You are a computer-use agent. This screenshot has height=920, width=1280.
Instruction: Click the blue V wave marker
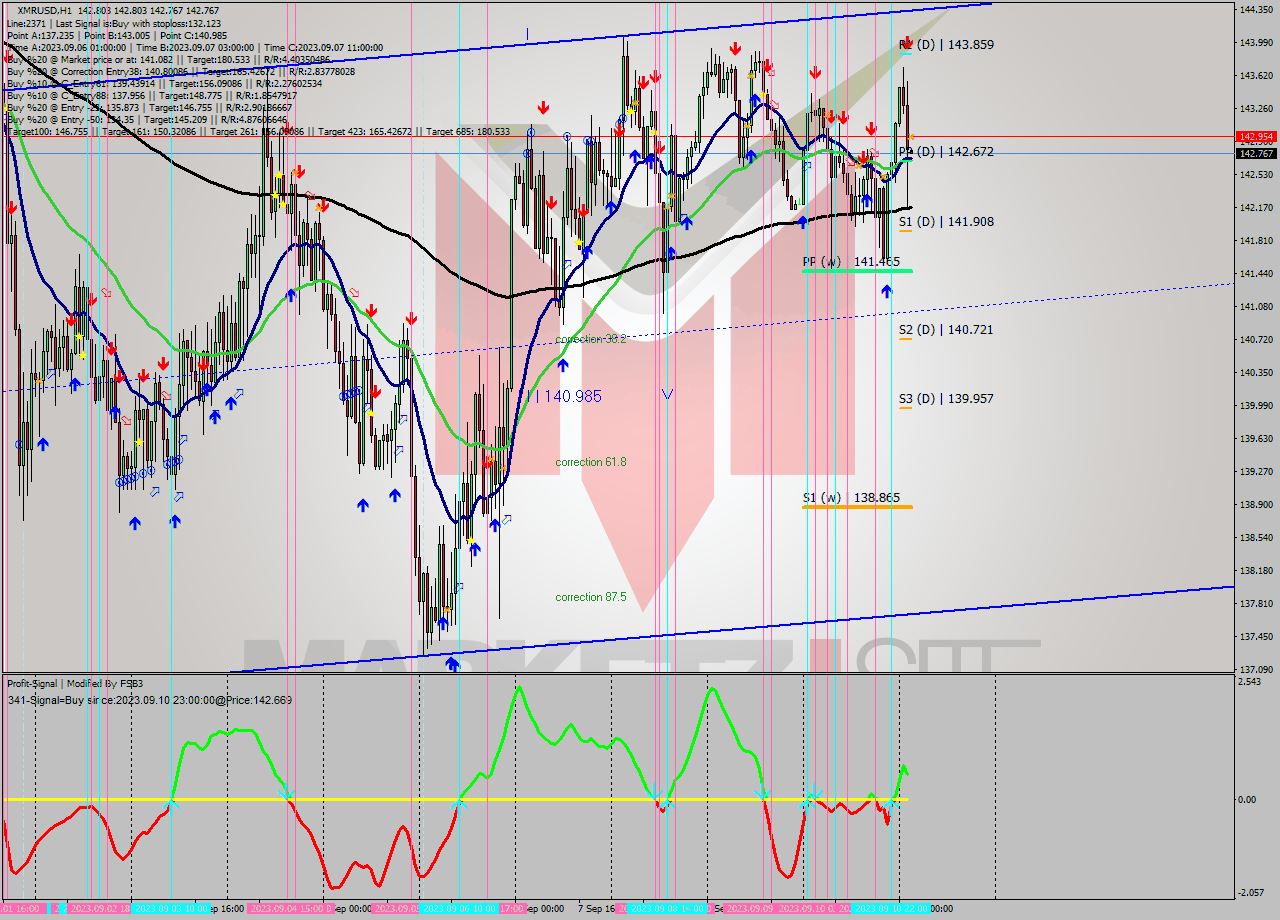point(667,395)
